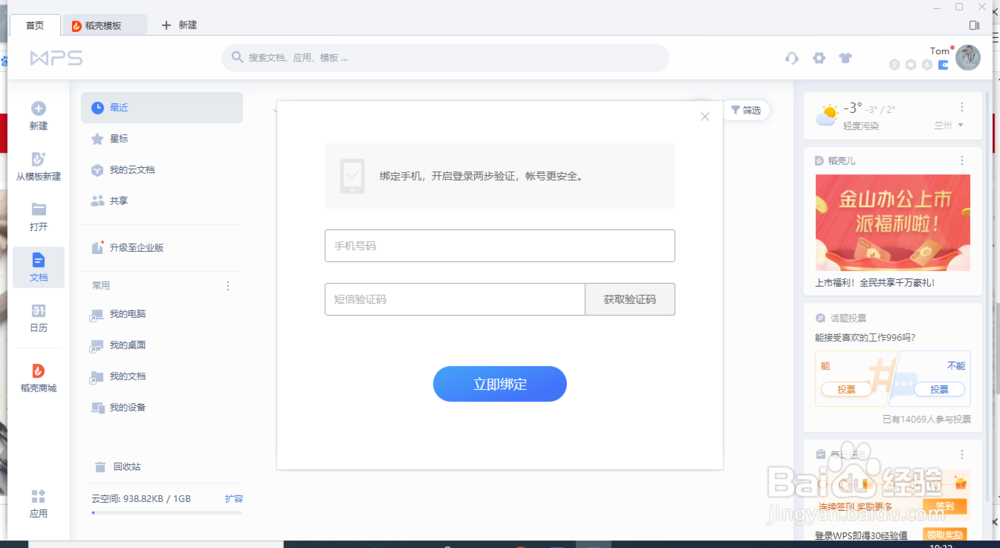Open the settings gear icon
The image size is (1000, 548).
click(819, 58)
